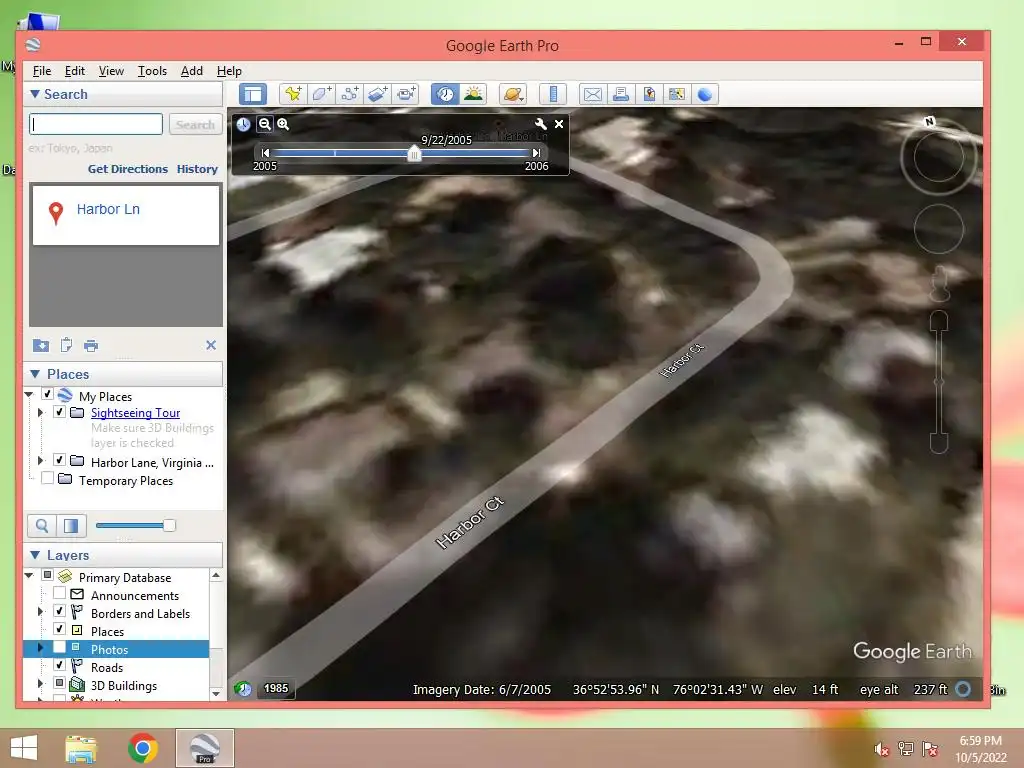Add a polygon from the toolbar
1024x768 pixels.
coord(321,94)
